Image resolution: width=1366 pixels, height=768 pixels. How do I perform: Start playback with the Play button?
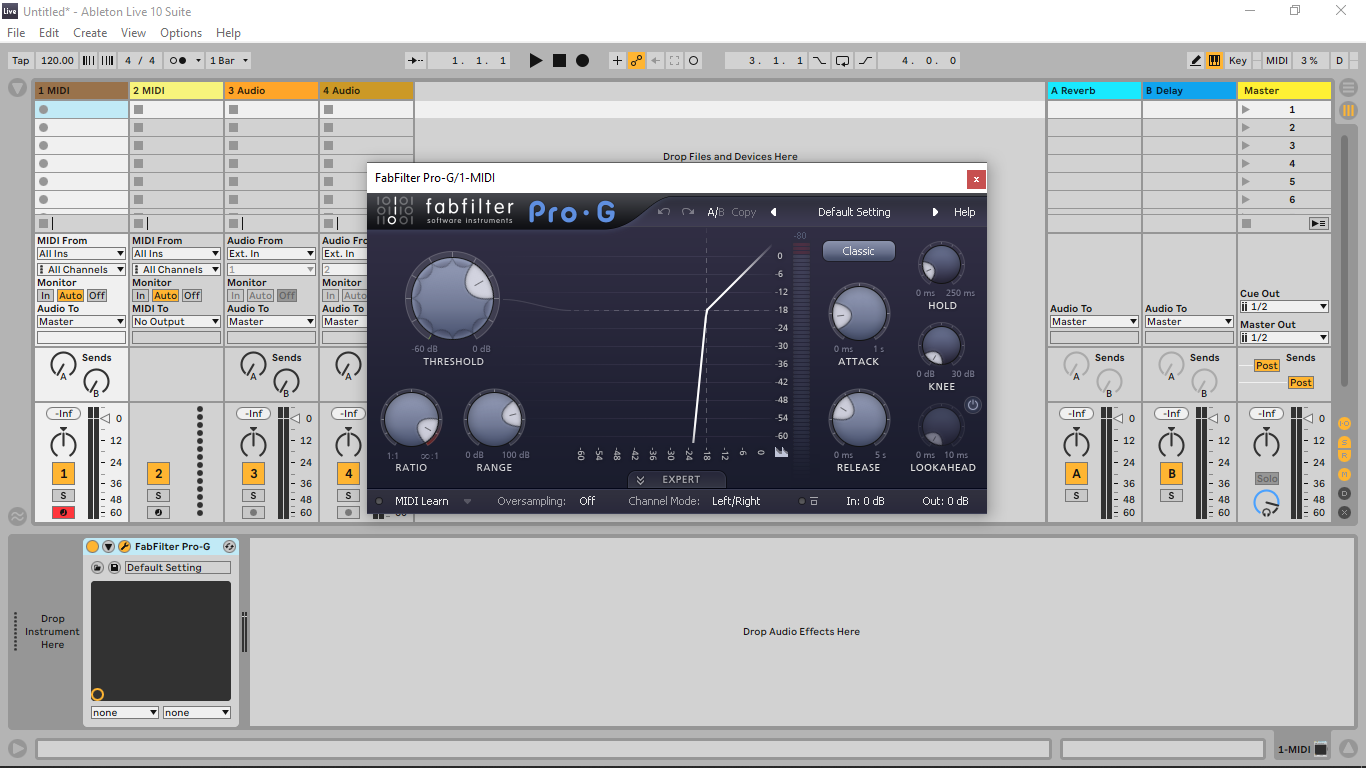point(535,61)
